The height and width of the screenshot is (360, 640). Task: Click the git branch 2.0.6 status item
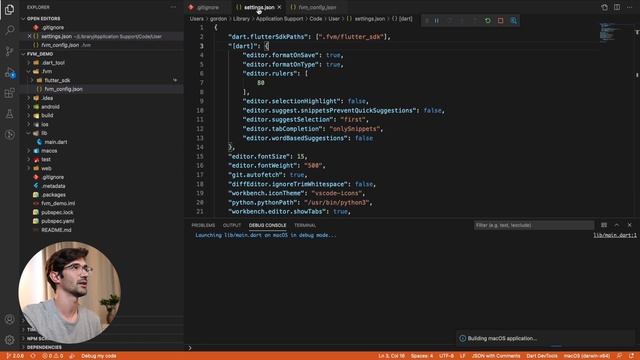(15, 356)
